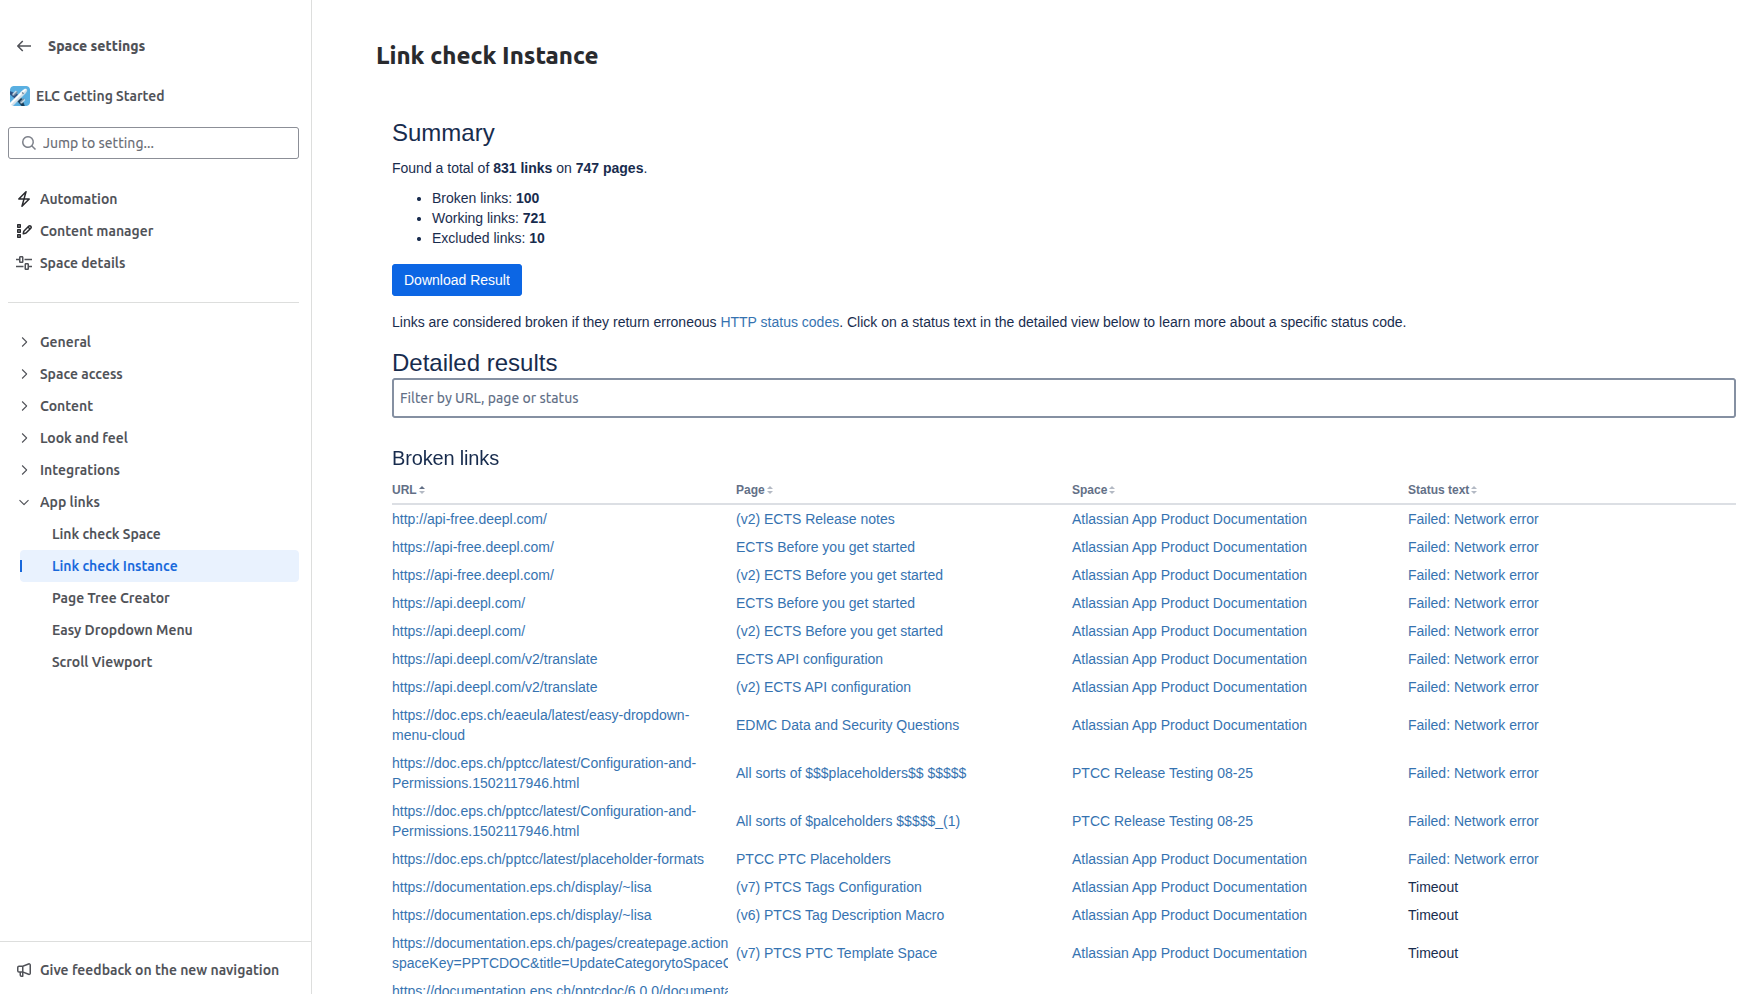Expand the Integrations section
The image size is (1750, 994).
[x=24, y=470]
